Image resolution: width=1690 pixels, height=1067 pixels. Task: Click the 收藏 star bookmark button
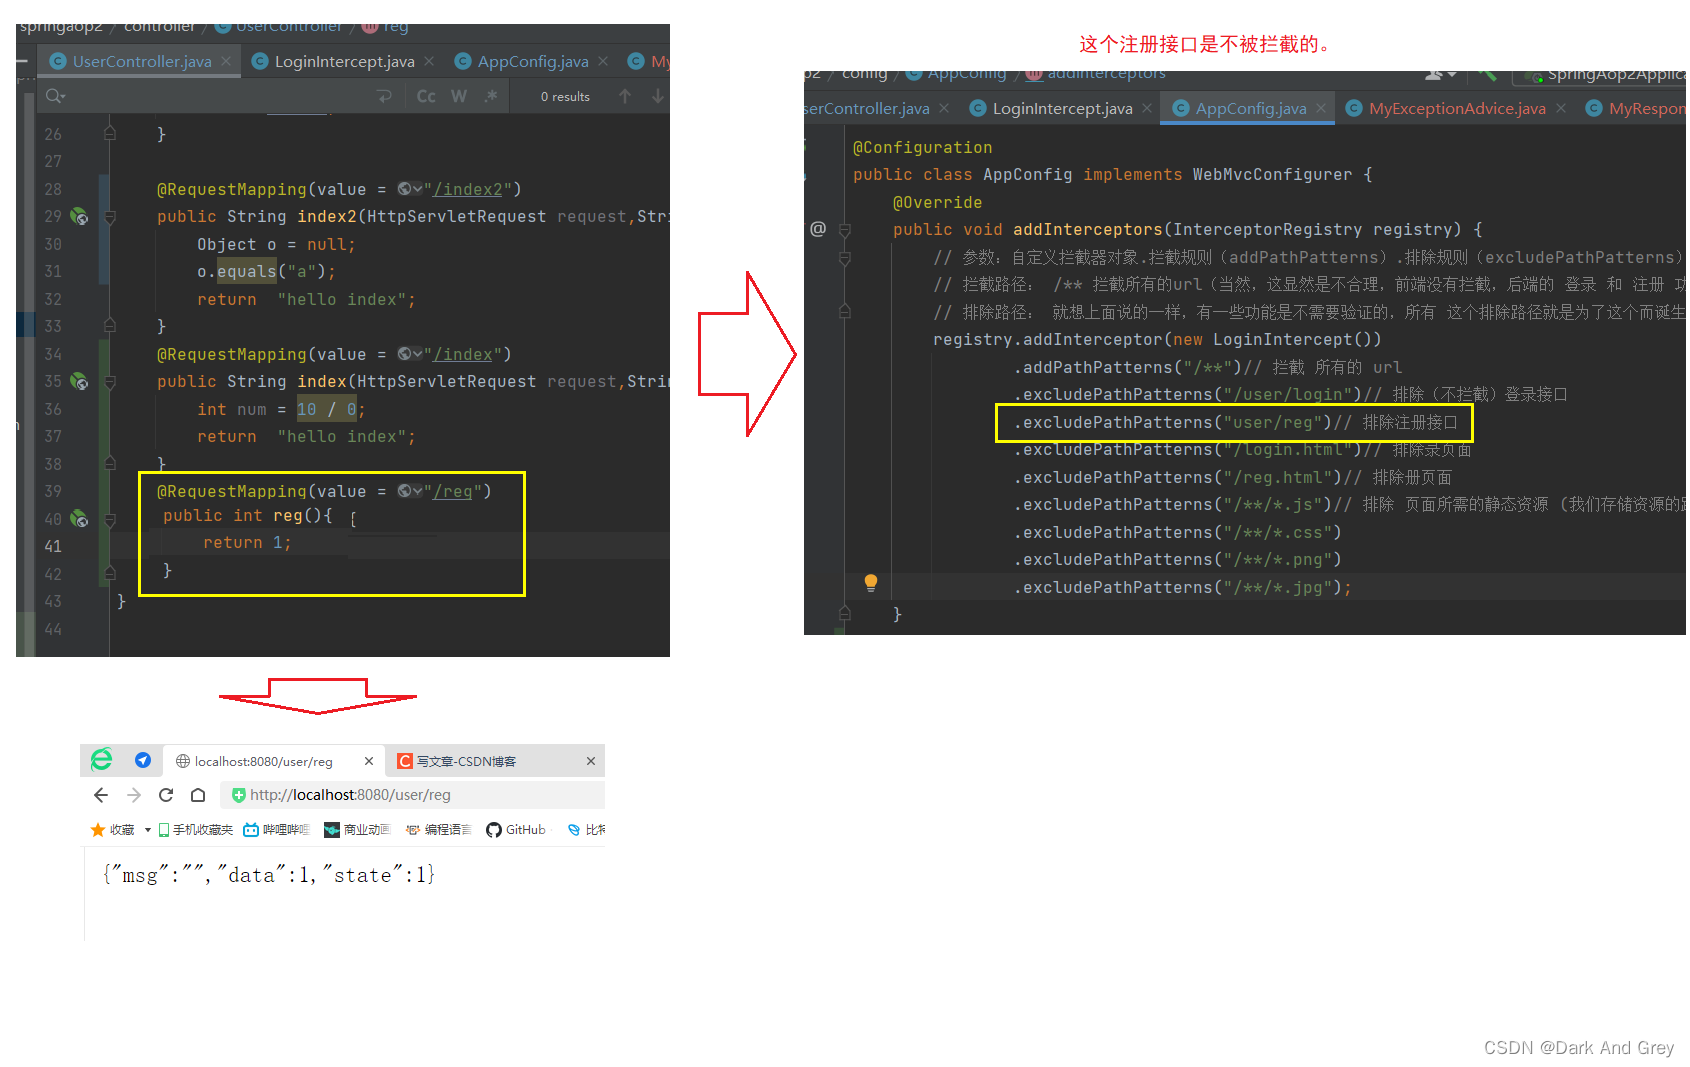click(112, 829)
